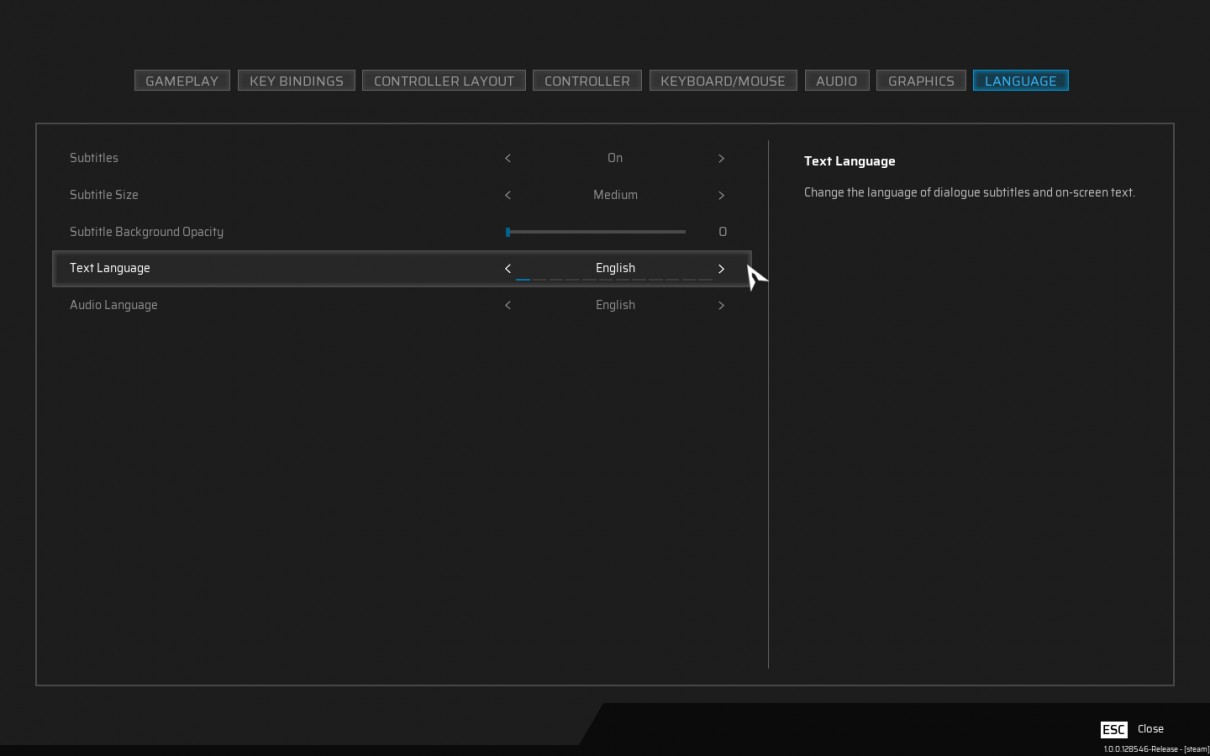This screenshot has width=1210, height=756.
Task: Decrease Subtitle Size with left arrow
Action: point(508,195)
